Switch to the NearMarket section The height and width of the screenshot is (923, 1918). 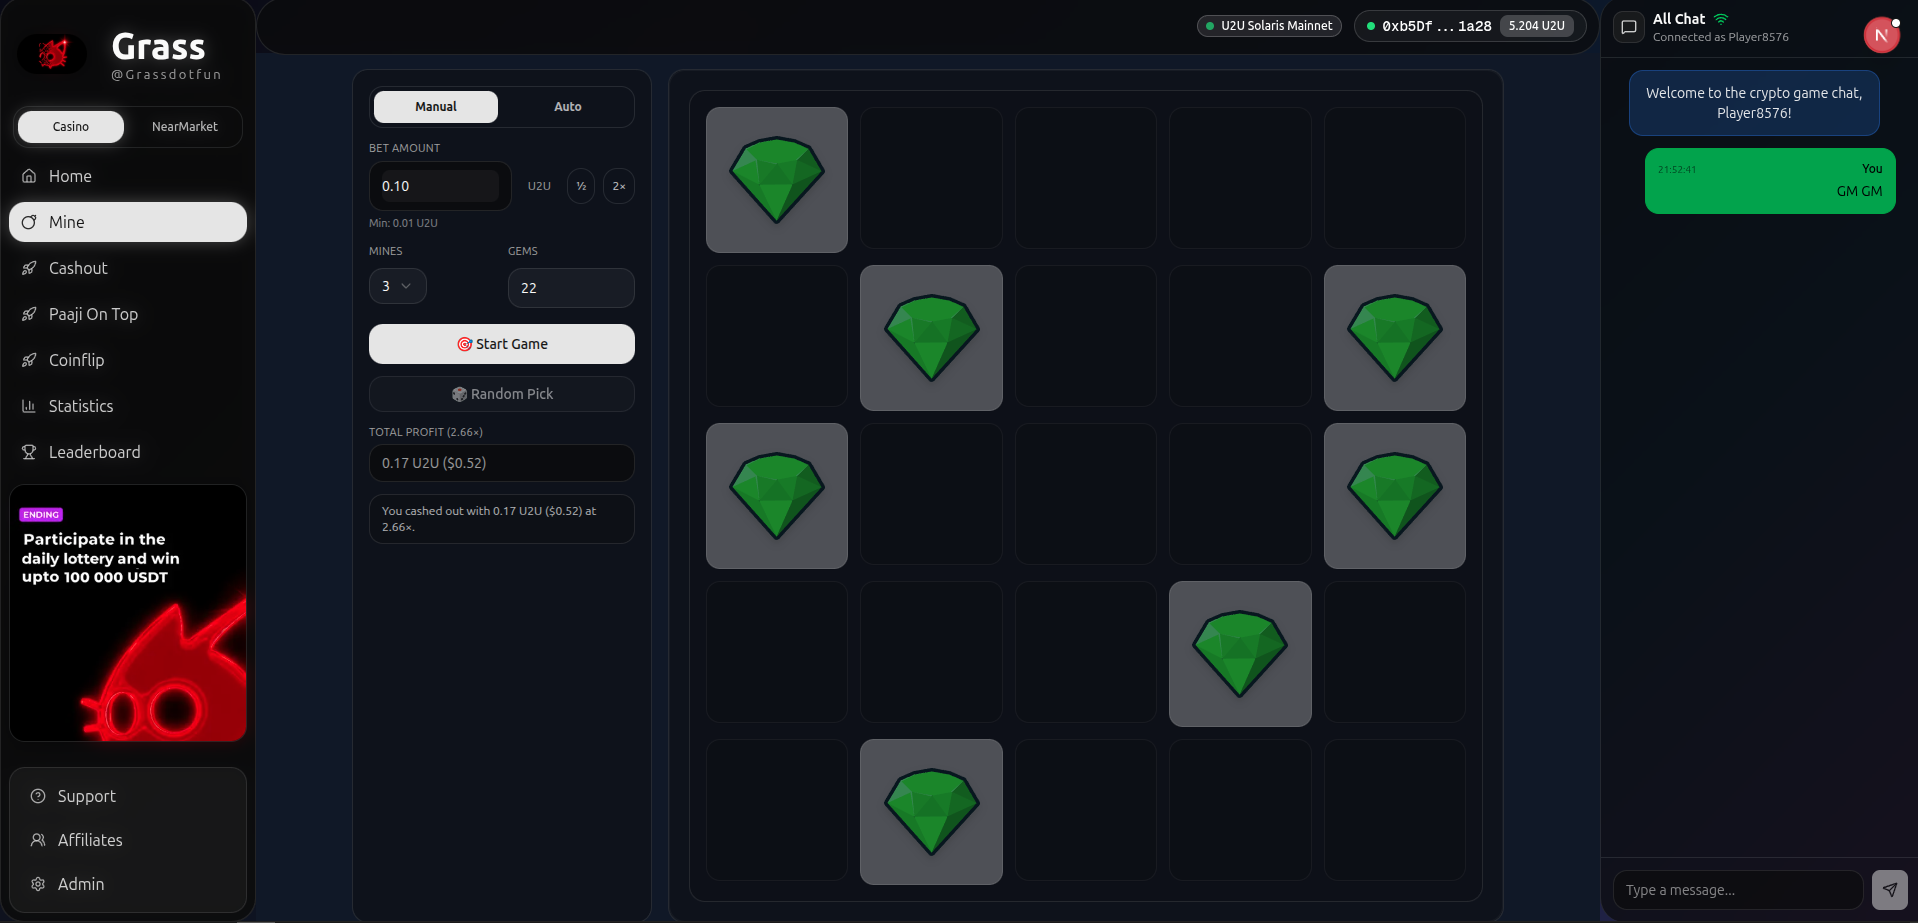click(x=184, y=127)
